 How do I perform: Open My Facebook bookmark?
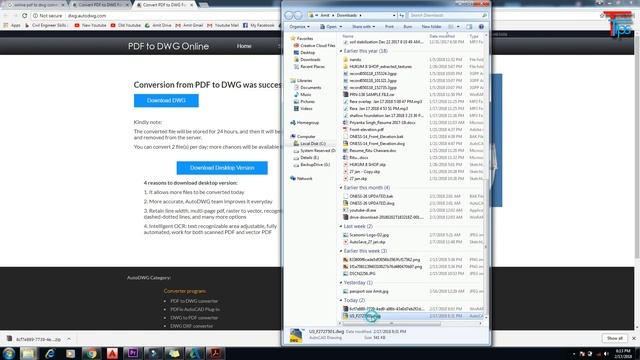coord(258,25)
